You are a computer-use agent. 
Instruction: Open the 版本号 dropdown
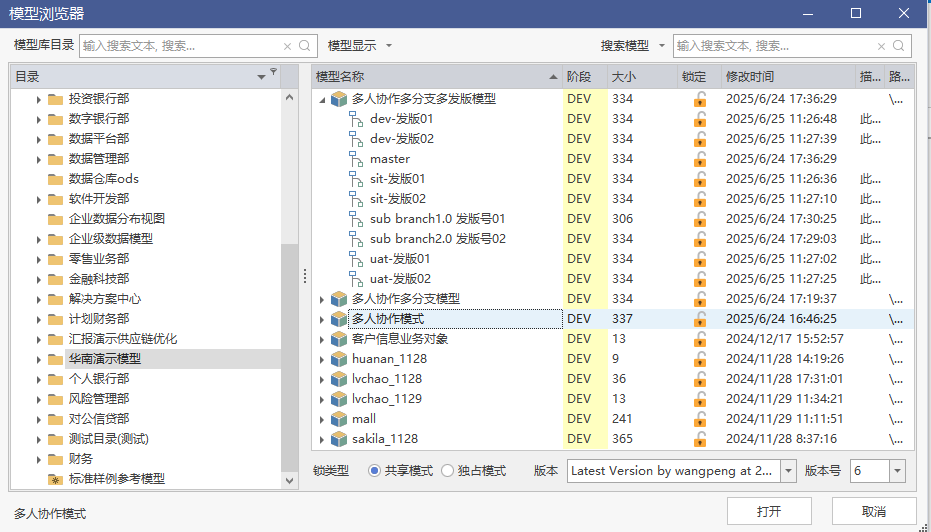tap(897, 471)
